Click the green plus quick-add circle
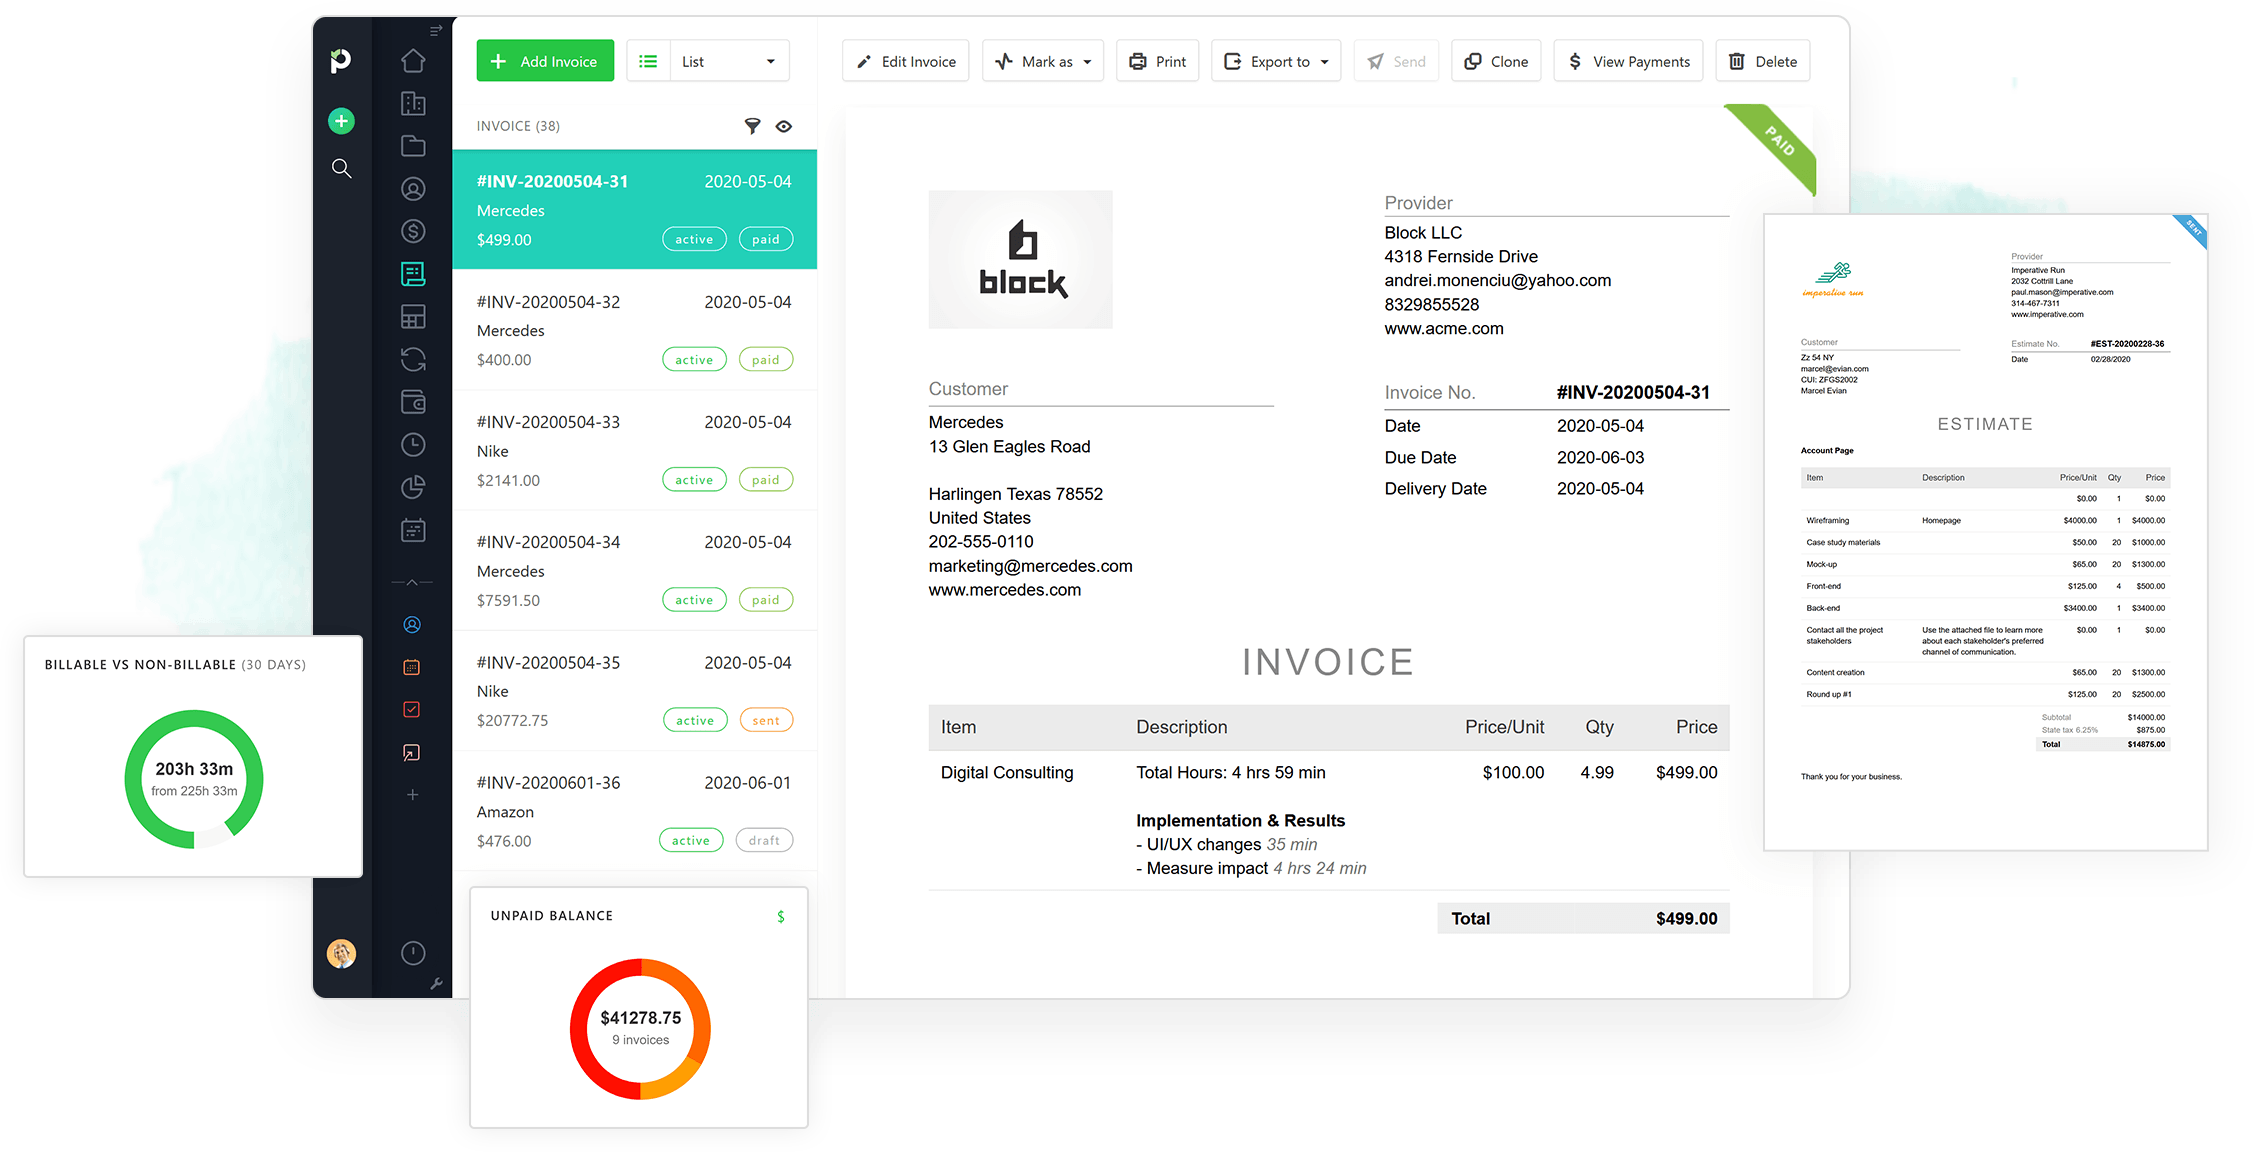 click(341, 121)
